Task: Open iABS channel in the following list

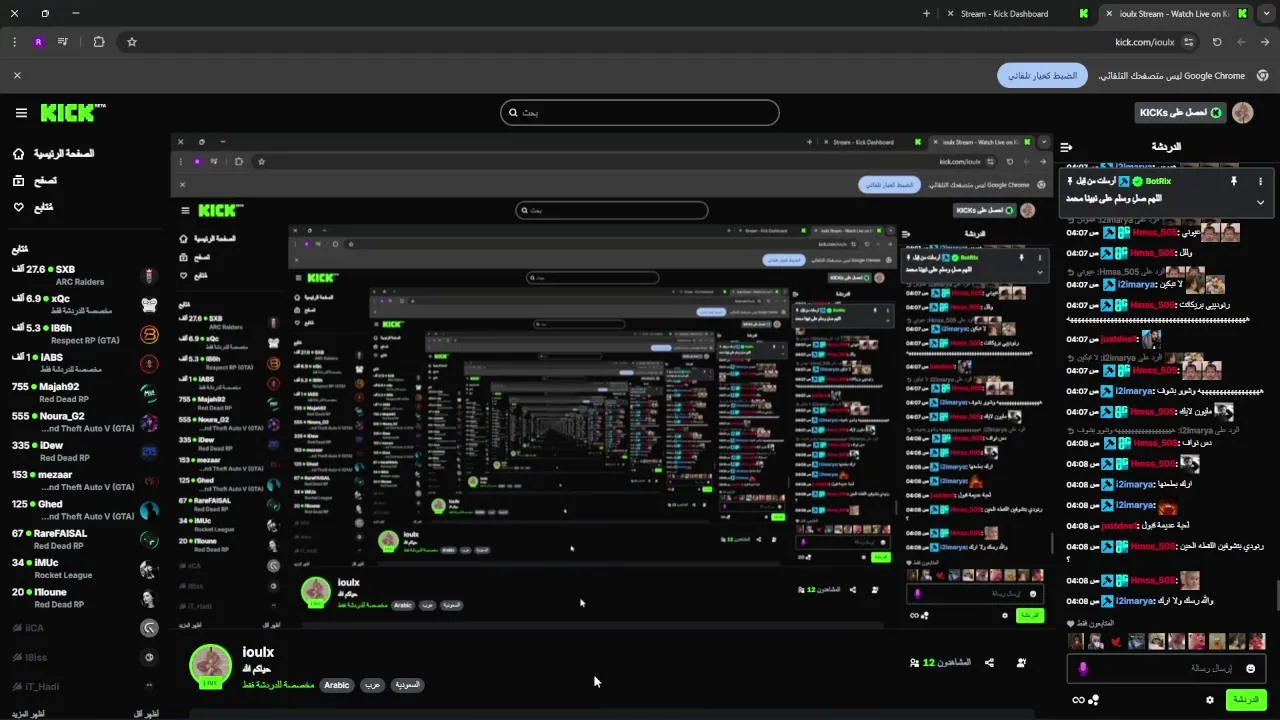Action: click(x=85, y=362)
